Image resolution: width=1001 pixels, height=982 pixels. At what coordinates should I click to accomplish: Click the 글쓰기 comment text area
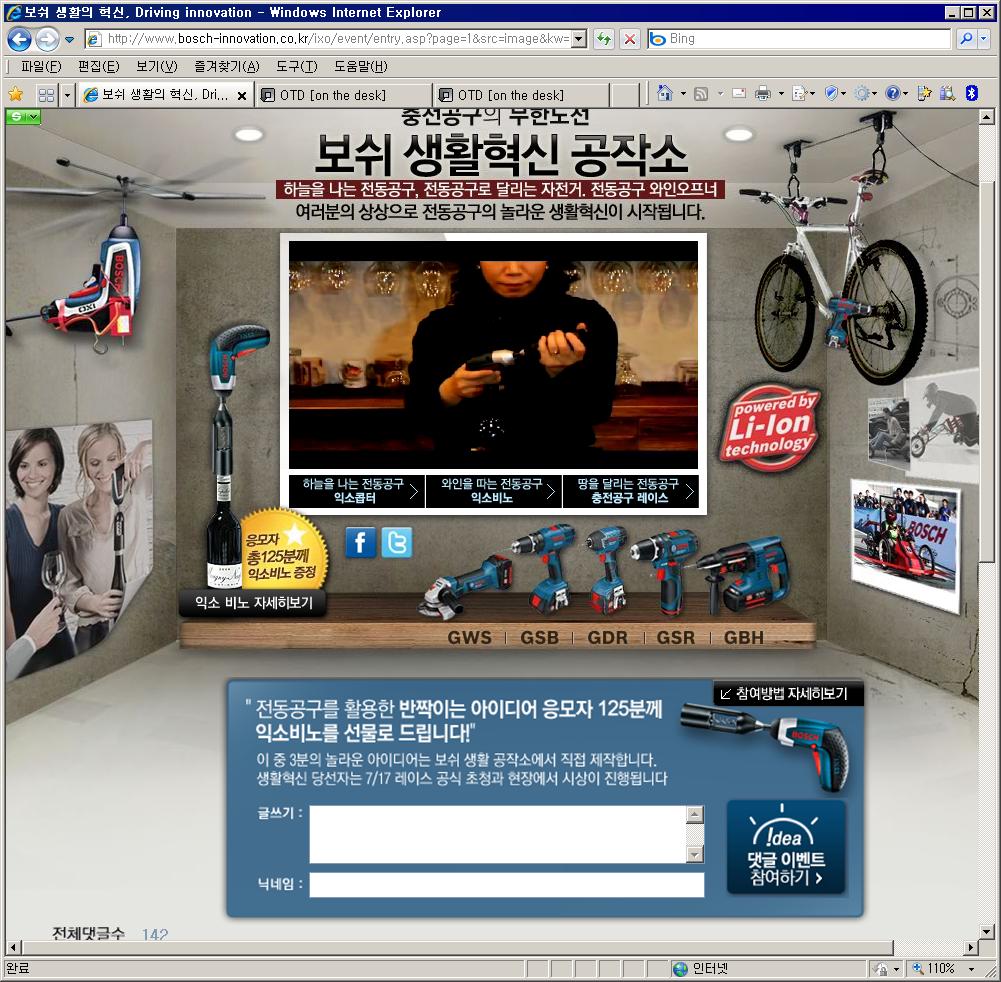(498, 834)
